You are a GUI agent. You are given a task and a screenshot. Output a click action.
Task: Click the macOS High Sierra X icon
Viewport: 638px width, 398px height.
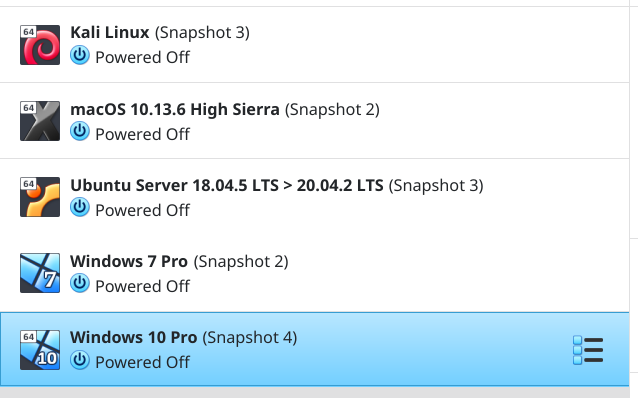(x=40, y=121)
